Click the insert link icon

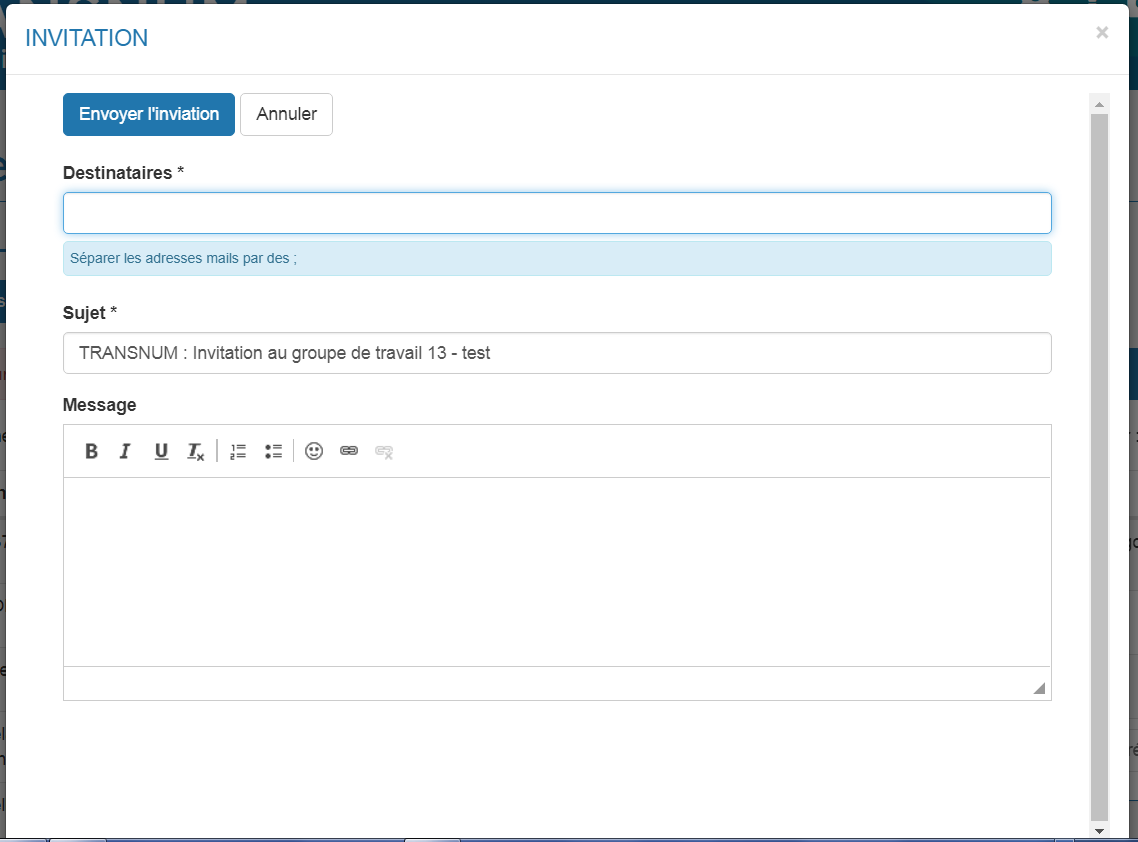(349, 451)
